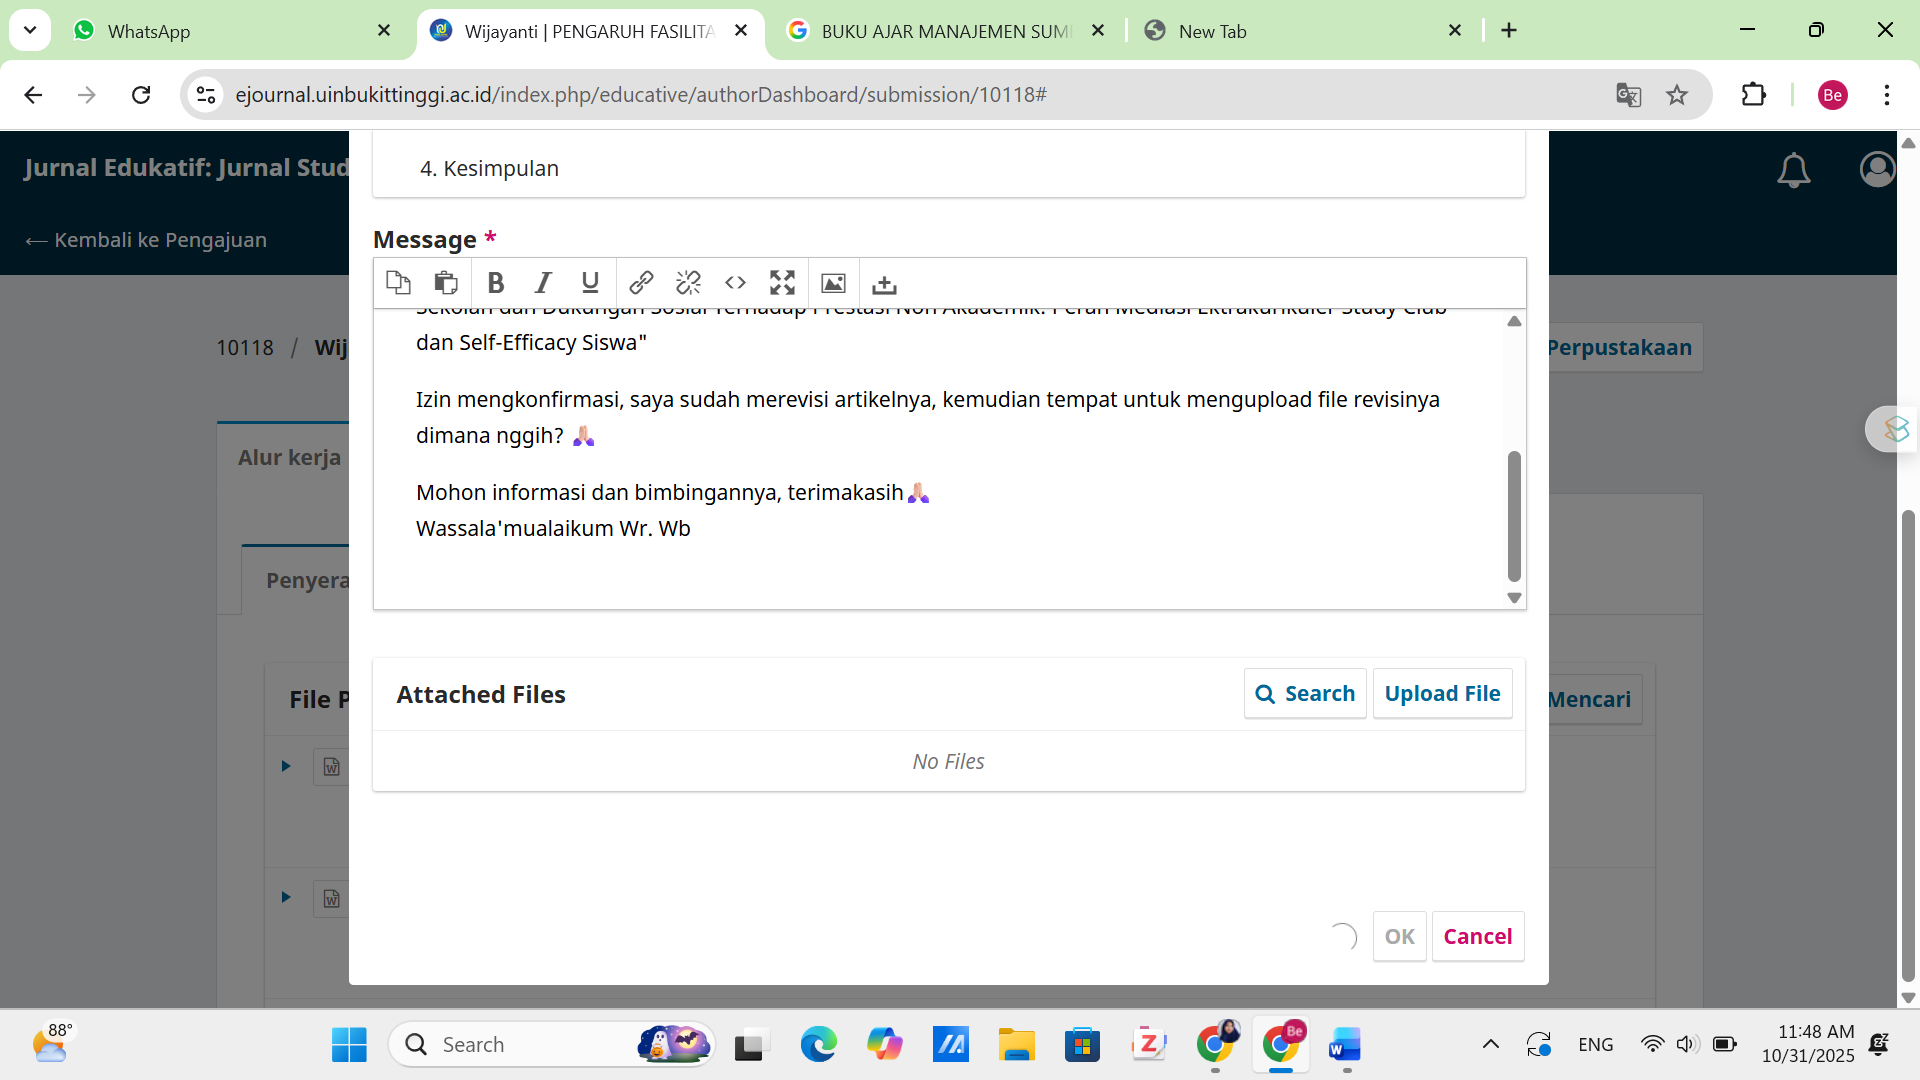Click the Bold formatting icon
Viewport: 1920px width, 1080px height.
[495, 283]
